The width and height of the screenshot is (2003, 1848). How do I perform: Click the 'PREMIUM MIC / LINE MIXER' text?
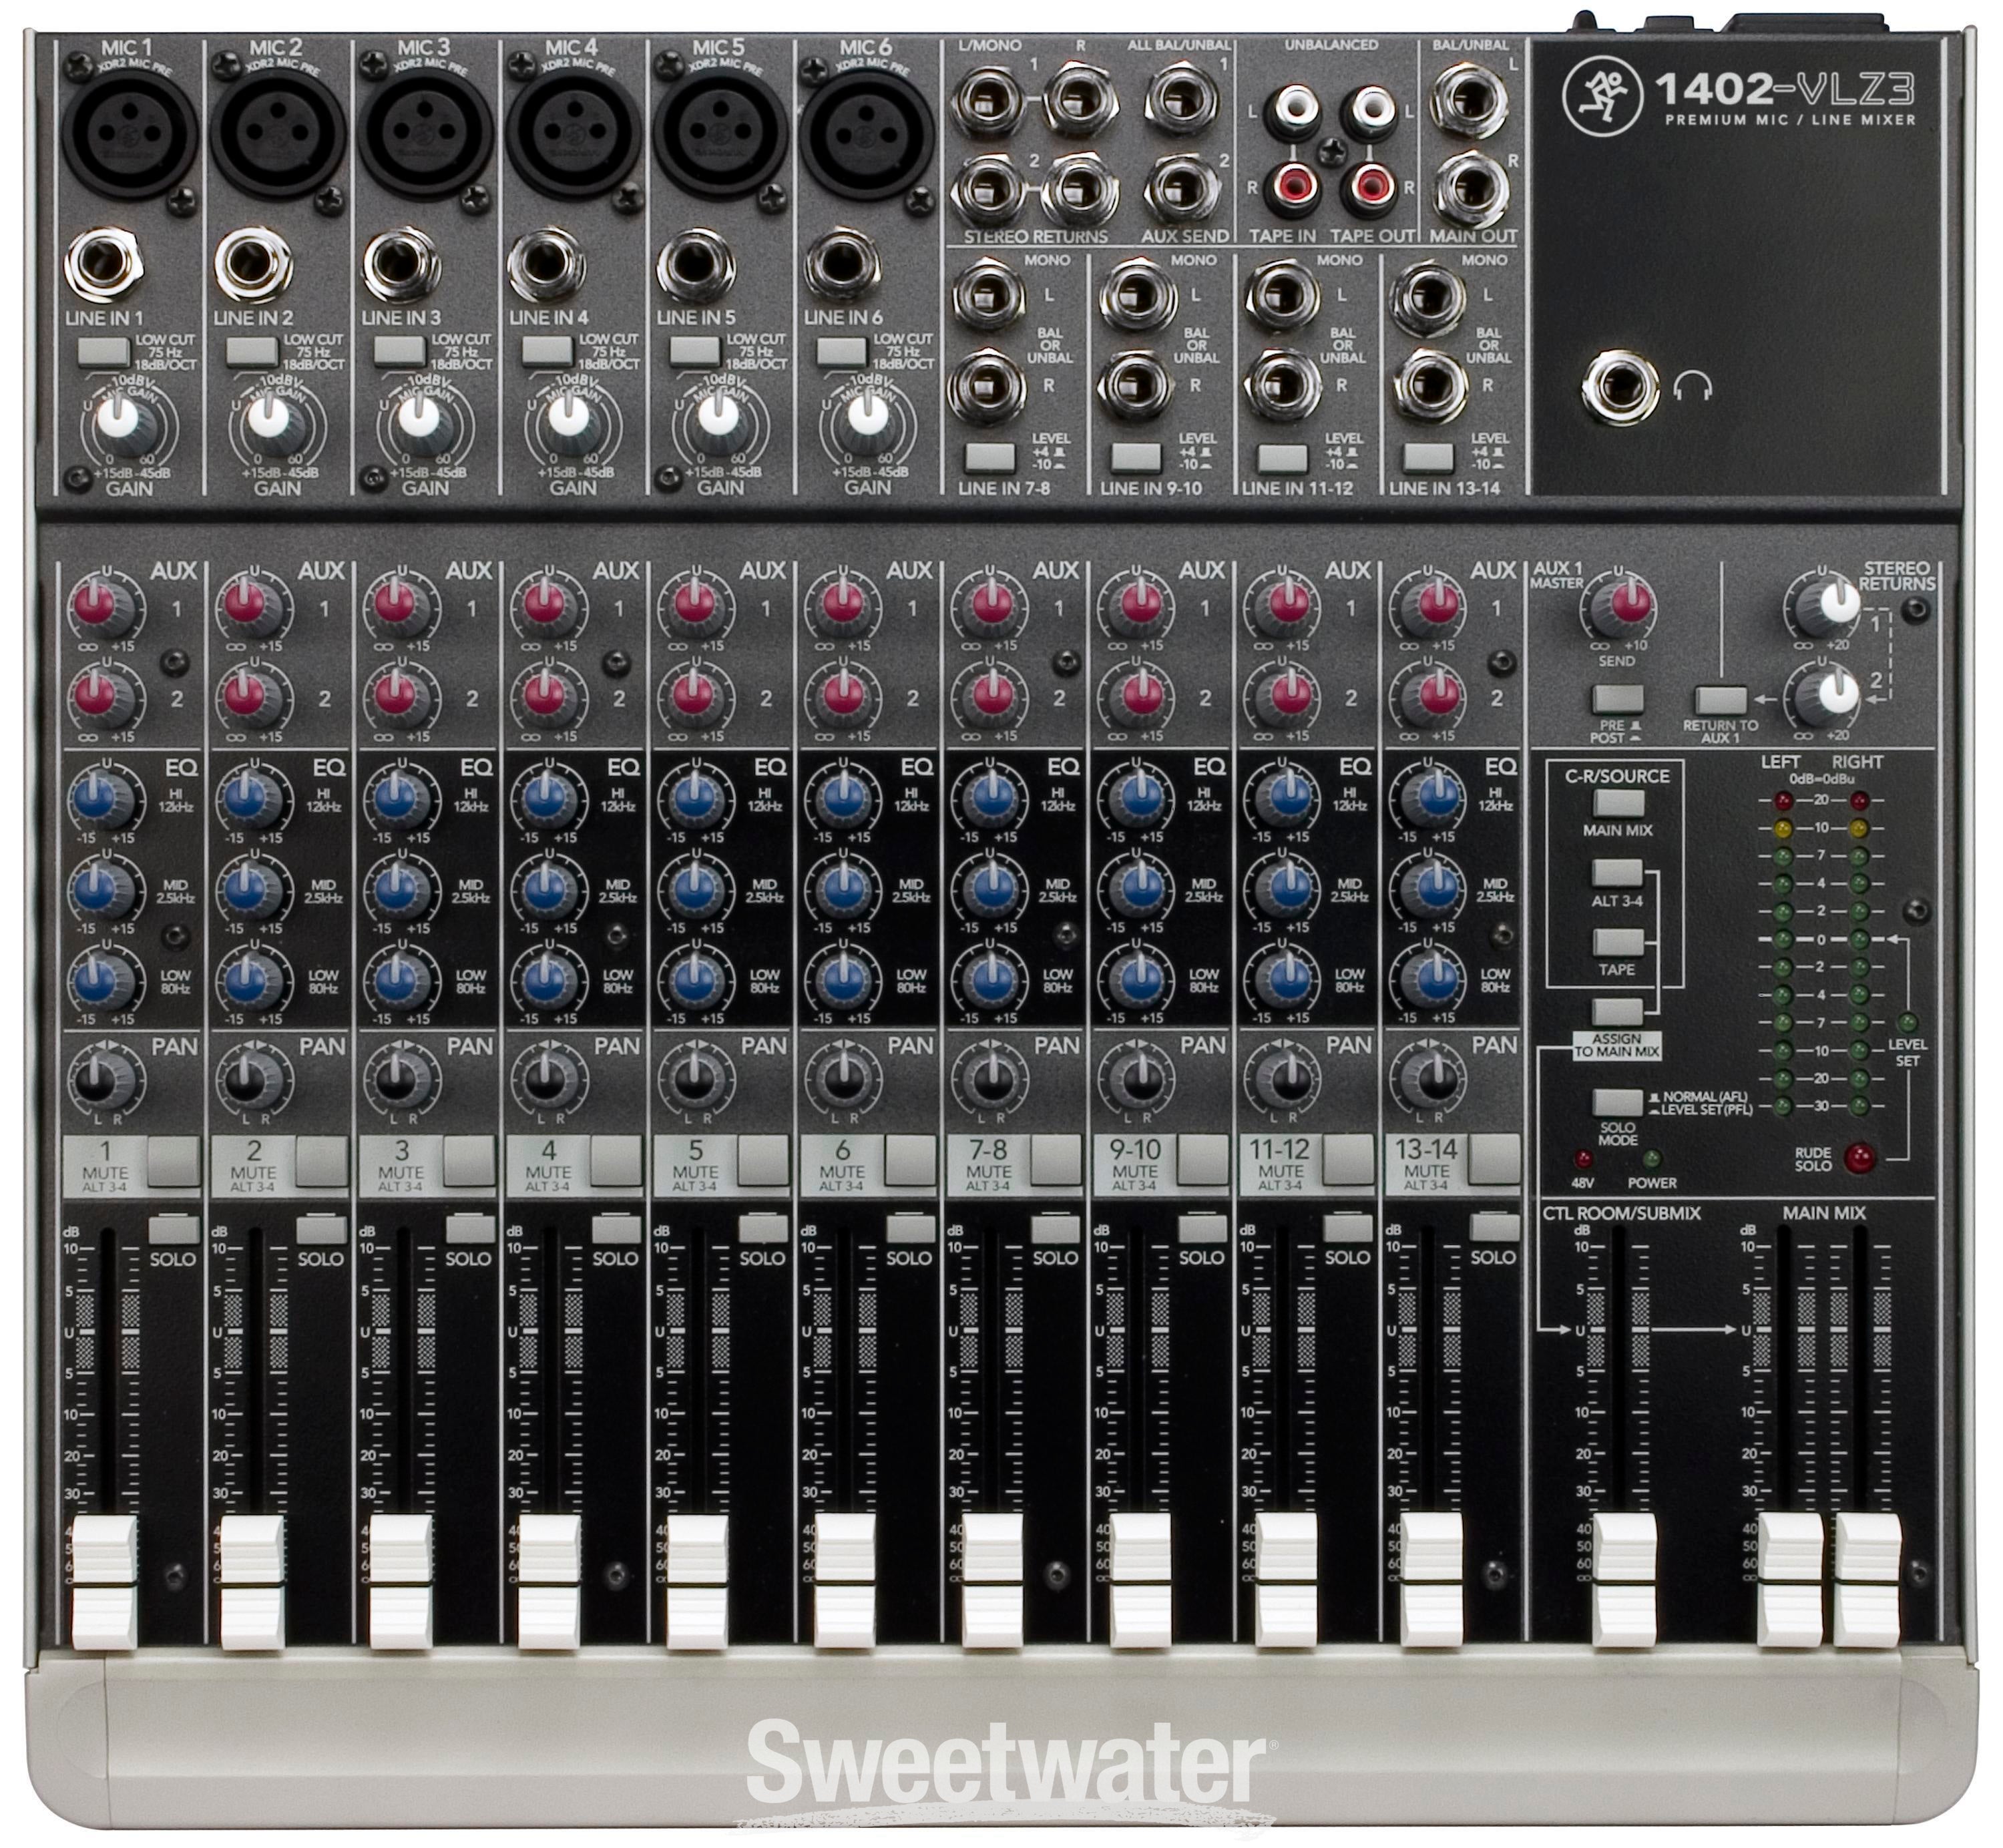coord(1790,120)
